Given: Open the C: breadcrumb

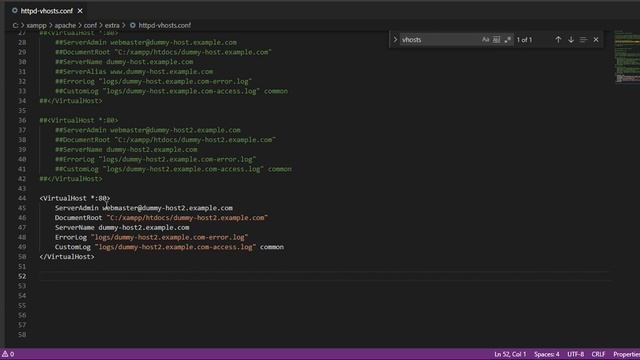Looking at the screenshot, I should click(x=15, y=25).
